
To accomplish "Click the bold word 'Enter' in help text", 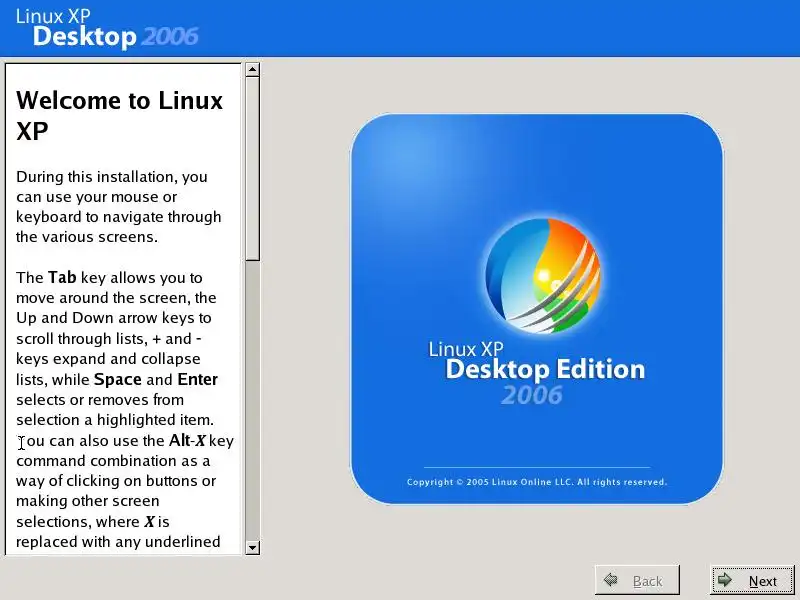I will point(197,380).
